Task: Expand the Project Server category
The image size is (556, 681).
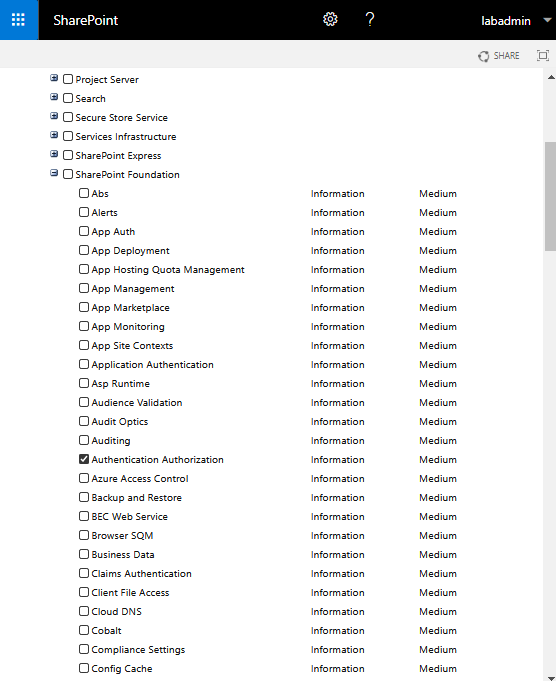Action: tap(54, 78)
